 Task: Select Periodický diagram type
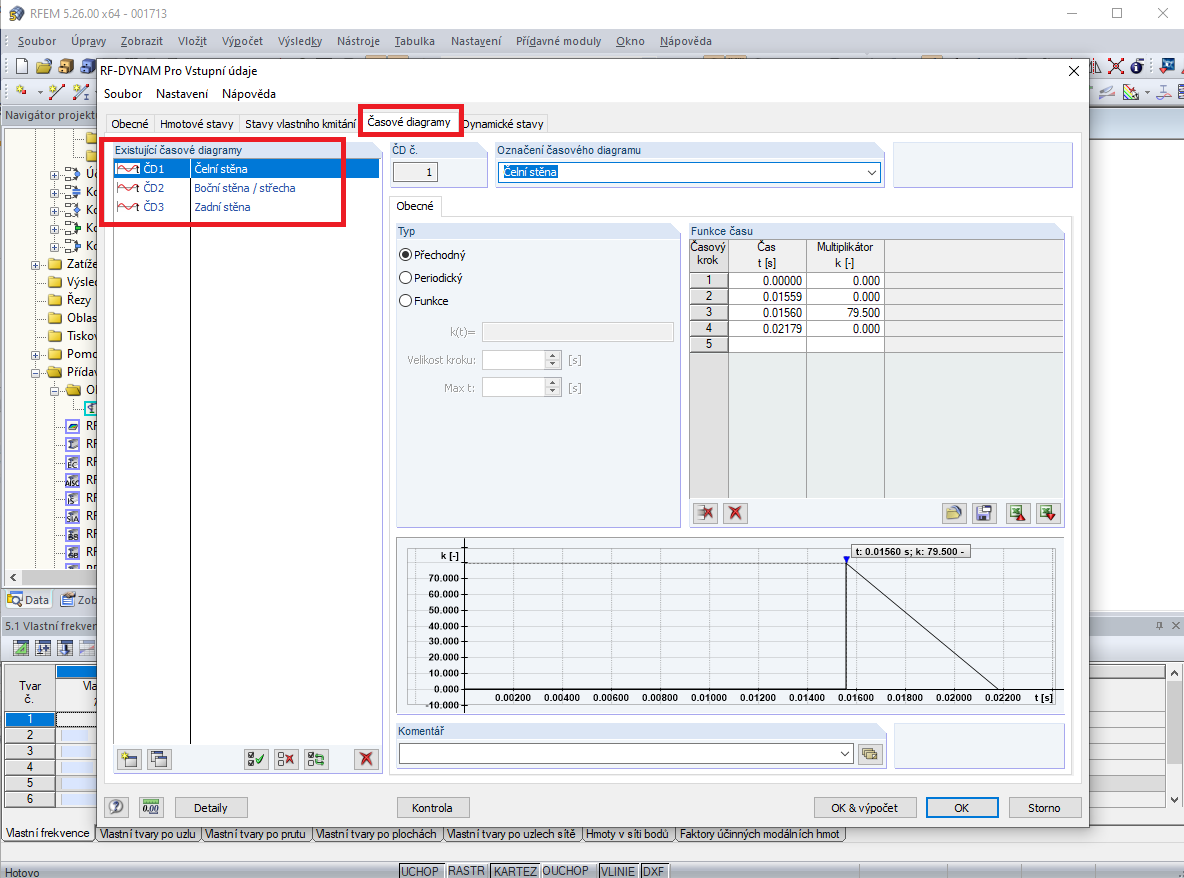point(431,278)
